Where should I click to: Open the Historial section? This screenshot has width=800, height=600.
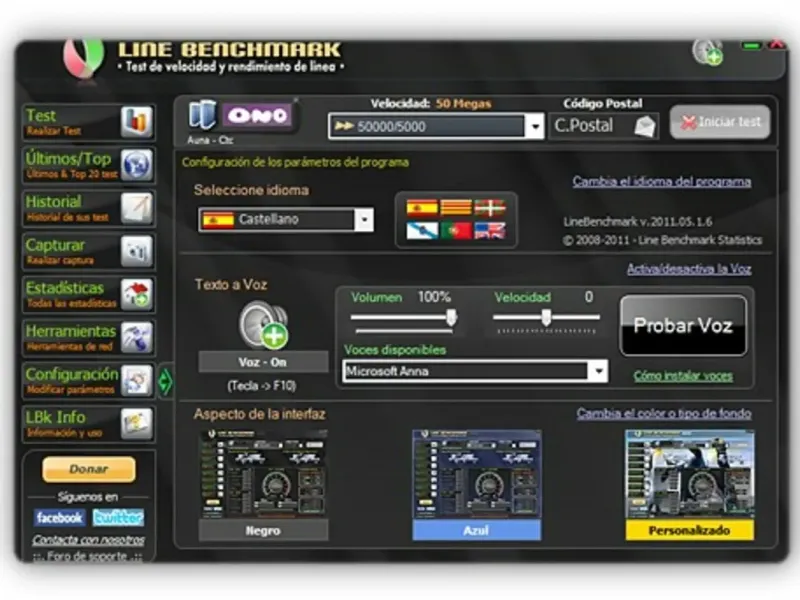point(89,209)
